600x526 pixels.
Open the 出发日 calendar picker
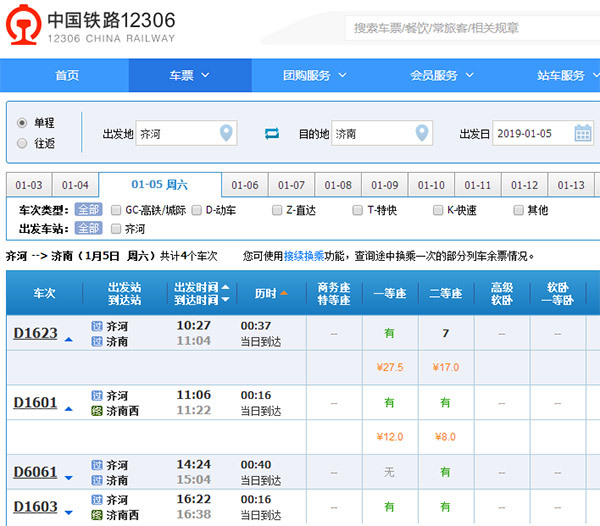pos(582,133)
